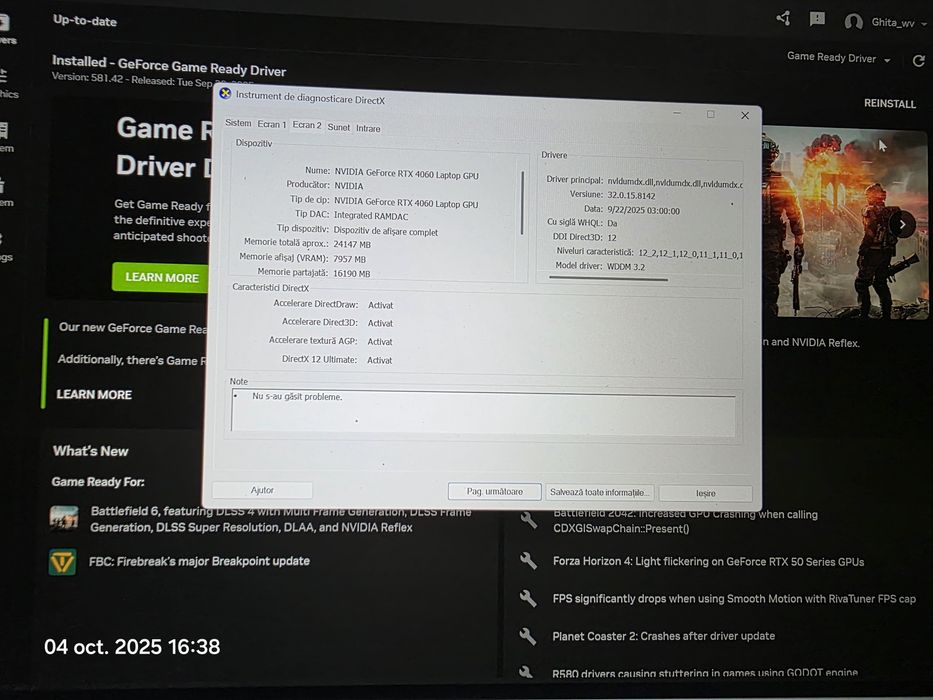Click the Versiune value 32.0.15.8142

631,195
